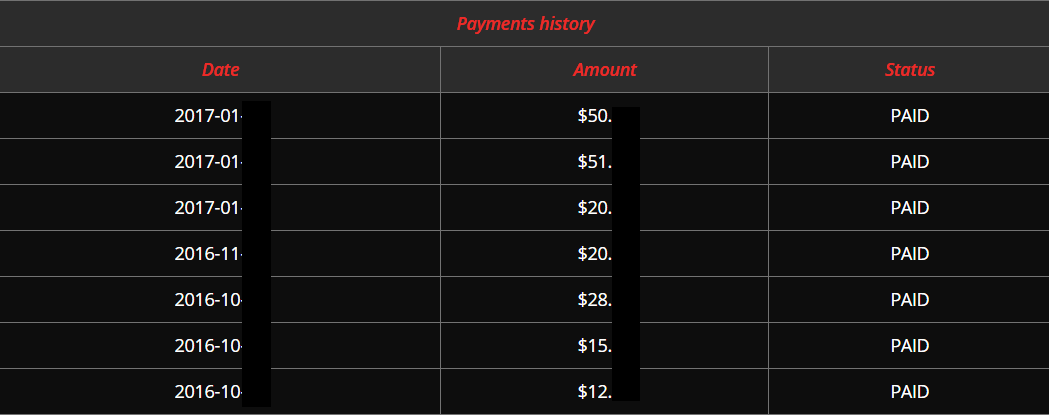This screenshot has height=415, width=1049.
Task: Click PAID status in $15 row
Action: click(x=910, y=346)
